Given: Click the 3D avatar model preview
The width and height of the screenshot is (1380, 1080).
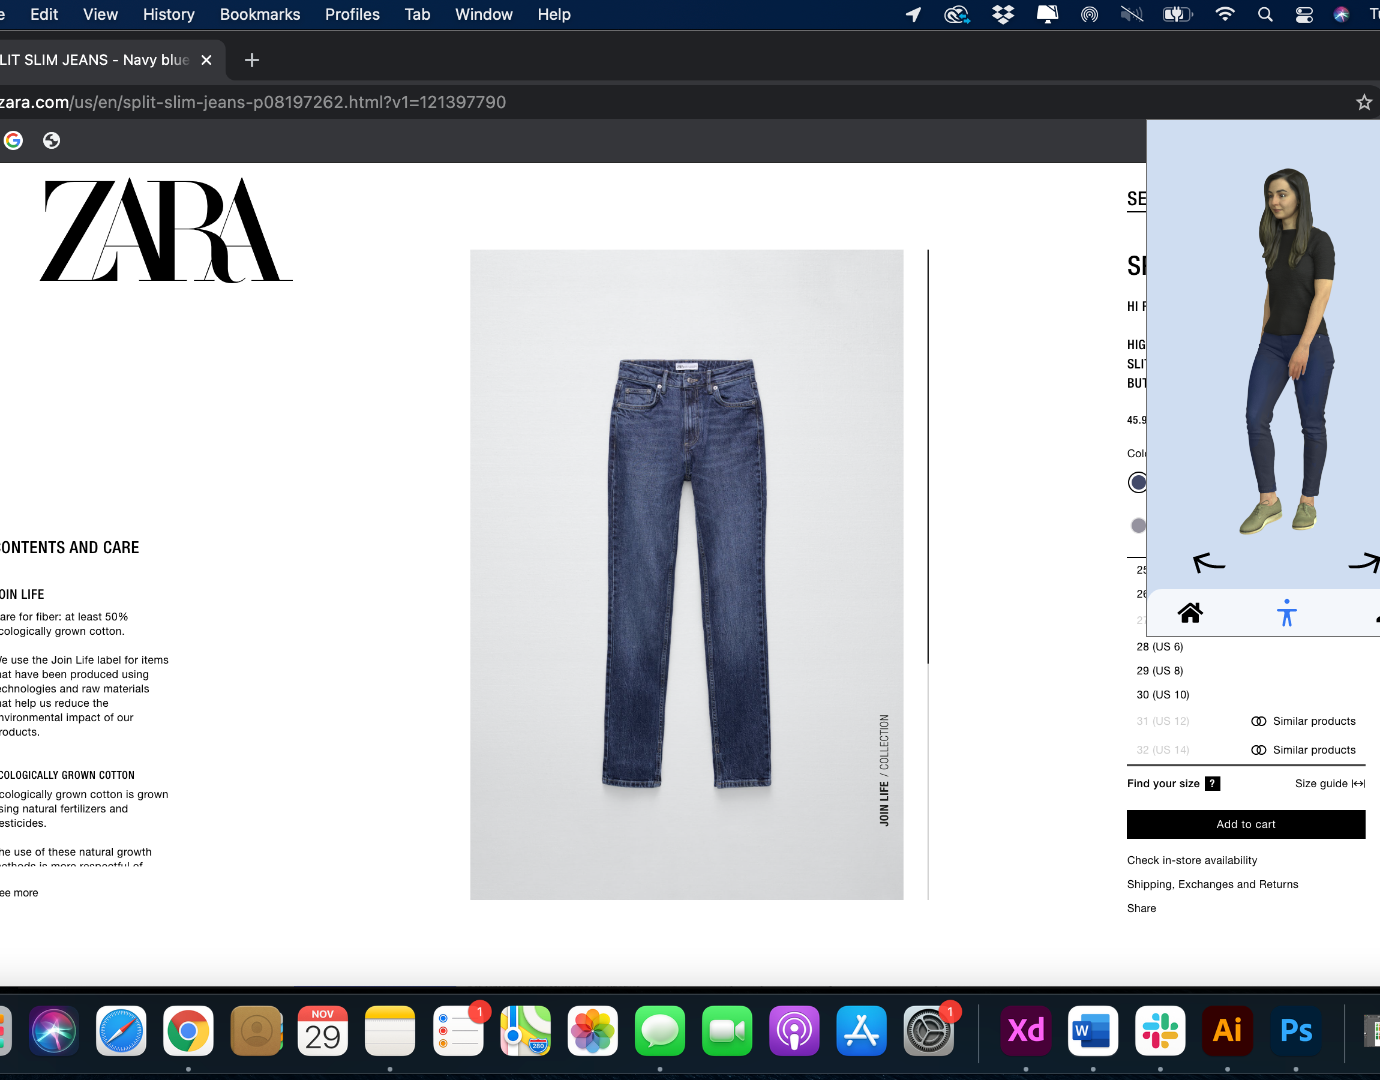Looking at the screenshot, I should (x=1287, y=350).
